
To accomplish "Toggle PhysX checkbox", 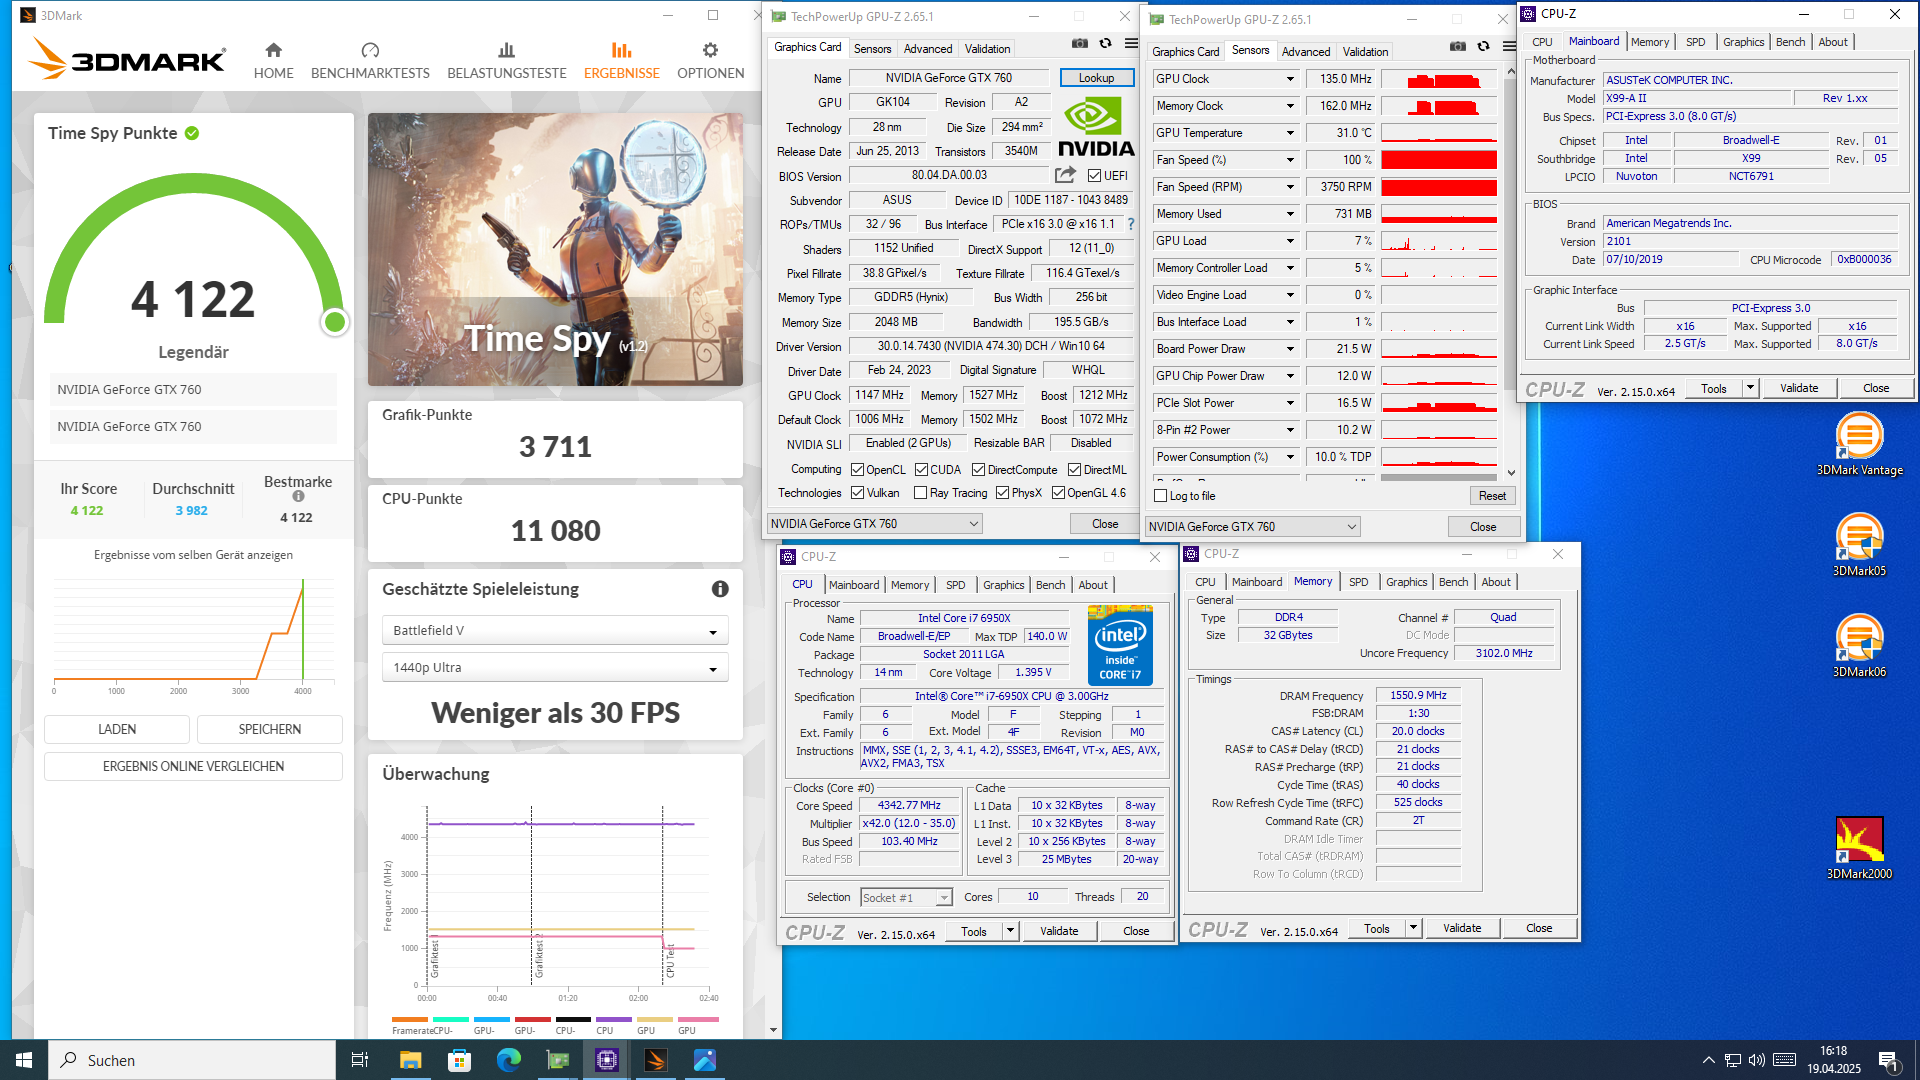I will [x=1002, y=493].
